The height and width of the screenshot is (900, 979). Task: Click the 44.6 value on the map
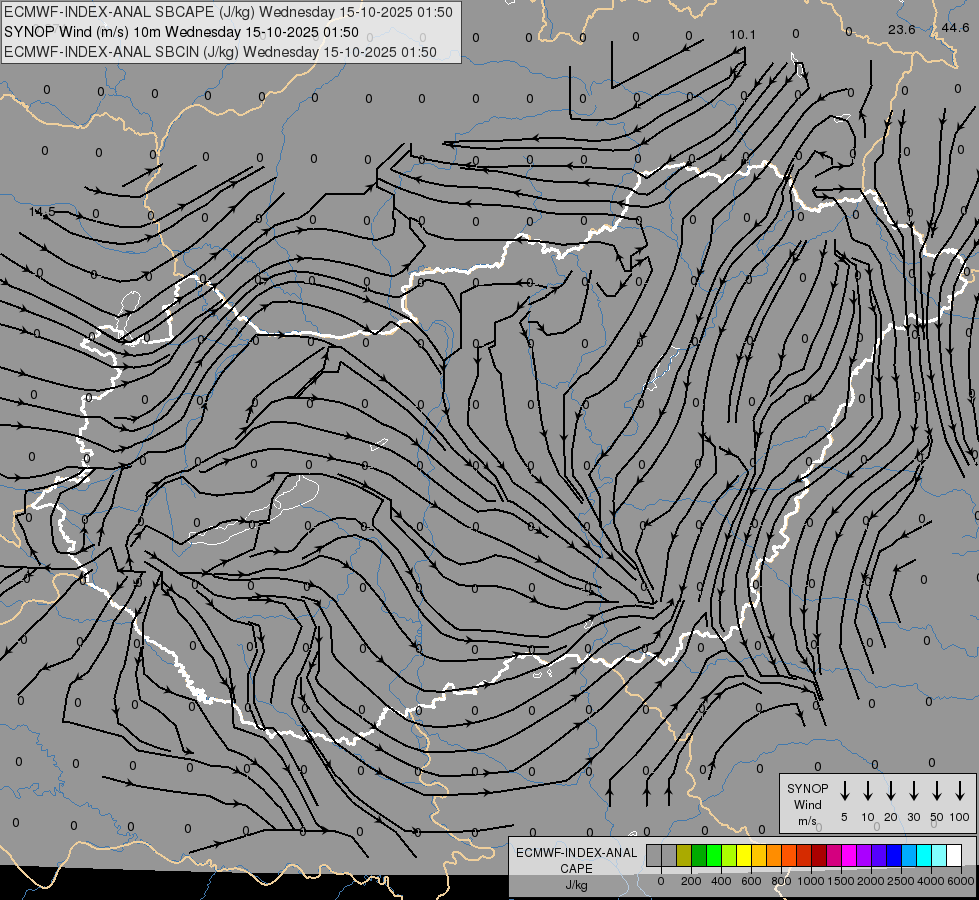[955, 27]
